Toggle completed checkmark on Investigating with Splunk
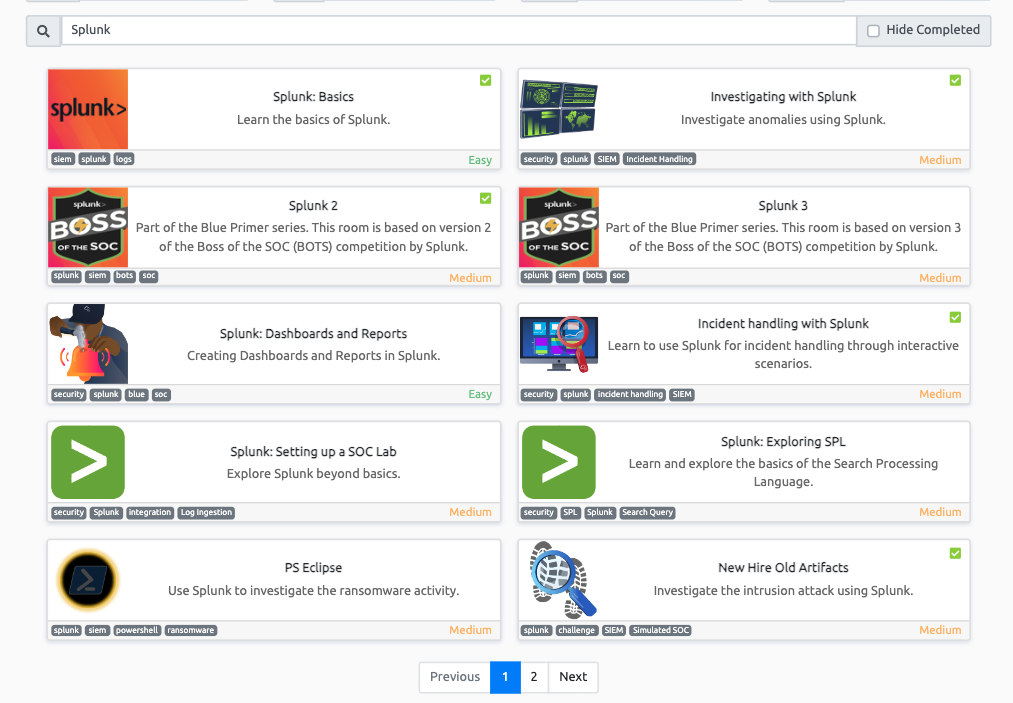The height and width of the screenshot is (703, 1013). (955, 80)
